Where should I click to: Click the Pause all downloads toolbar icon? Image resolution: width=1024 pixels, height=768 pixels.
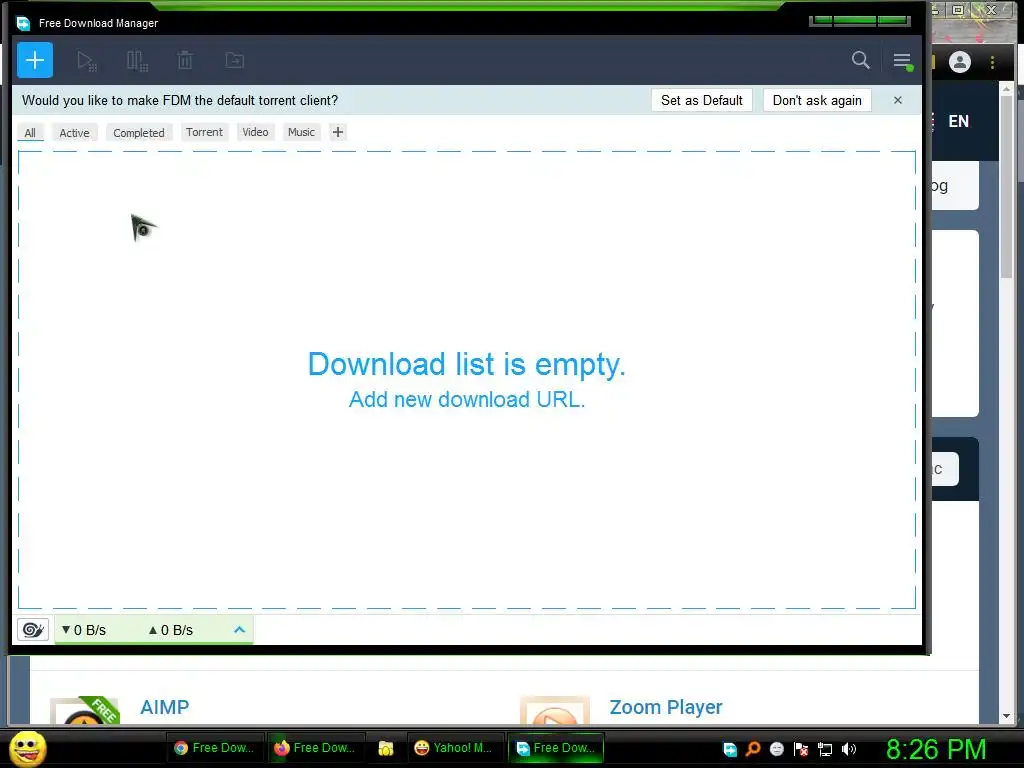pyautogui.click(x=137, y=61)
